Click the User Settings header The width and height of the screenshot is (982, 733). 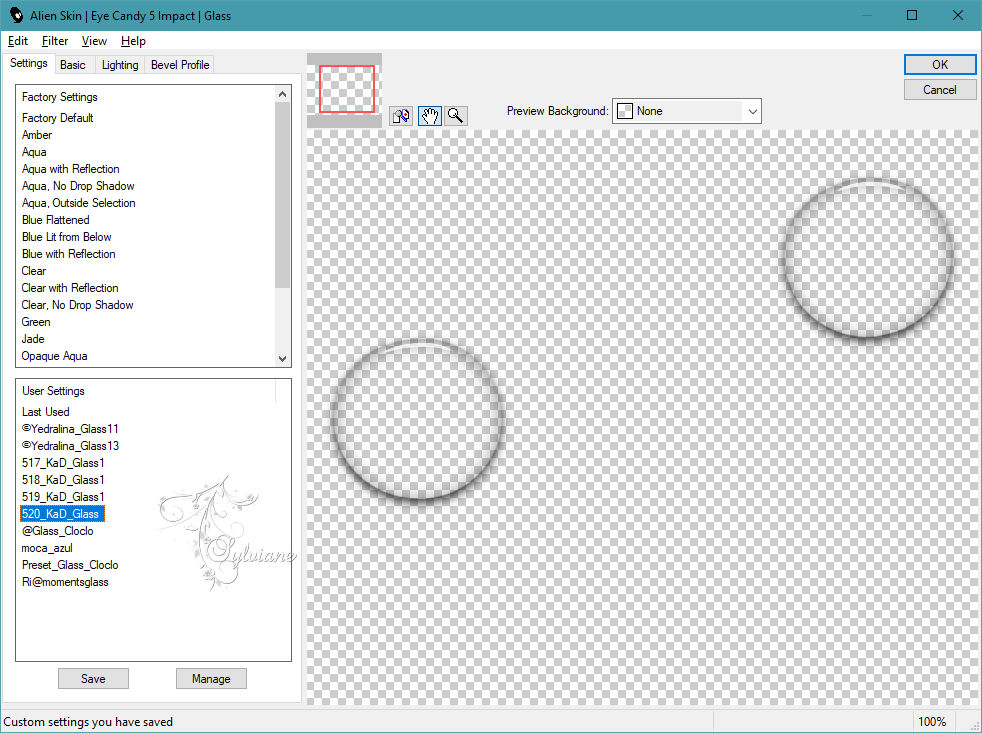pos(53,390)
